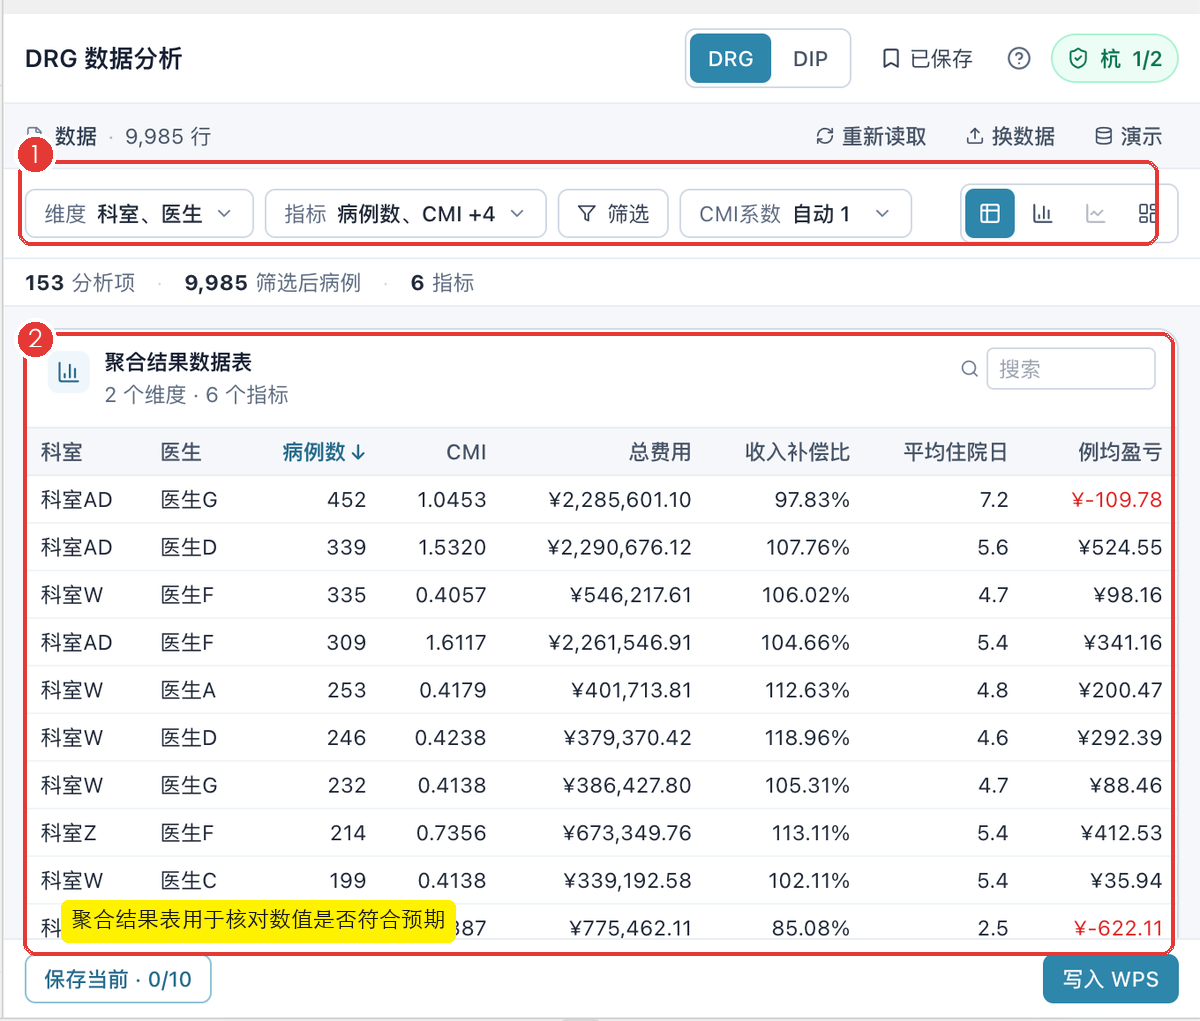Select cell ¥386,427.80
The height and width of the screenshot is (1021, 1200).
pos(627,785)
